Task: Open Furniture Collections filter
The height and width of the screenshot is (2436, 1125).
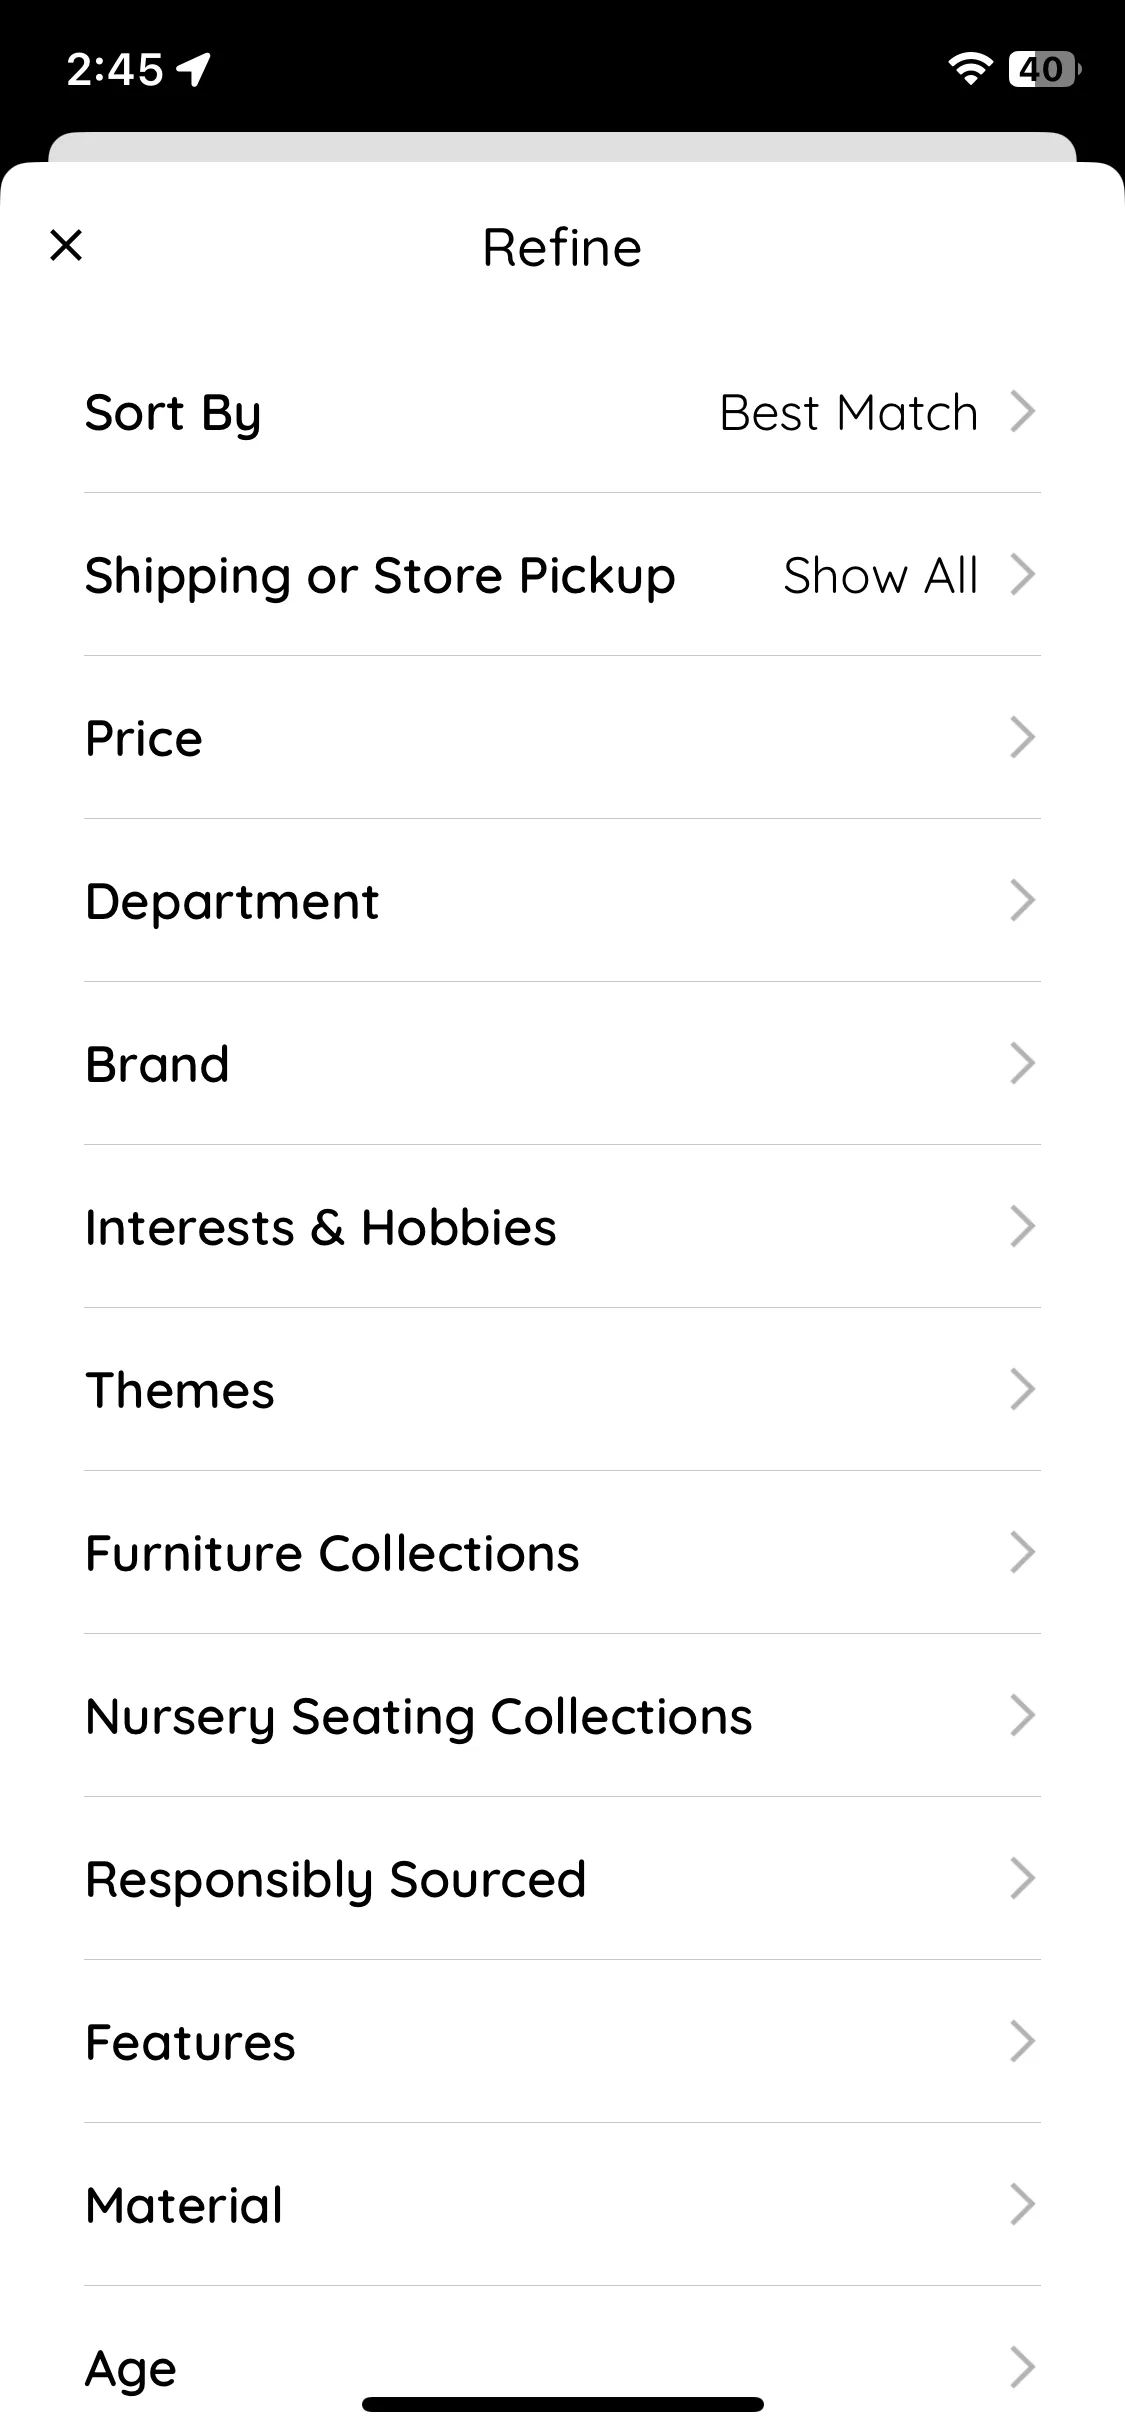Action: (562, 1553)
